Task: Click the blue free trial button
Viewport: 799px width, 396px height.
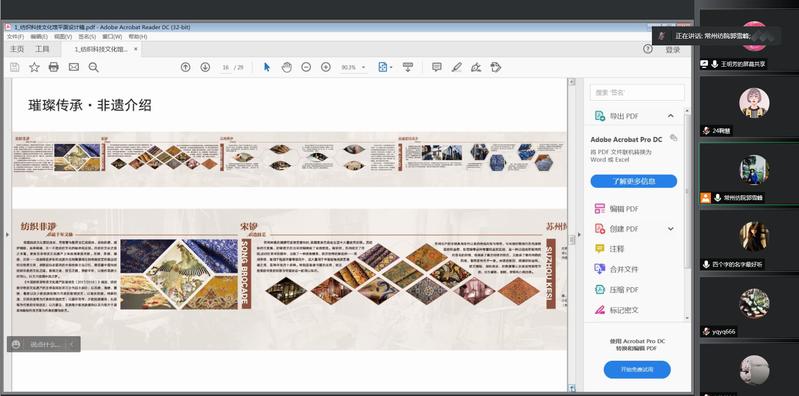Action: [x=637, y=369]
